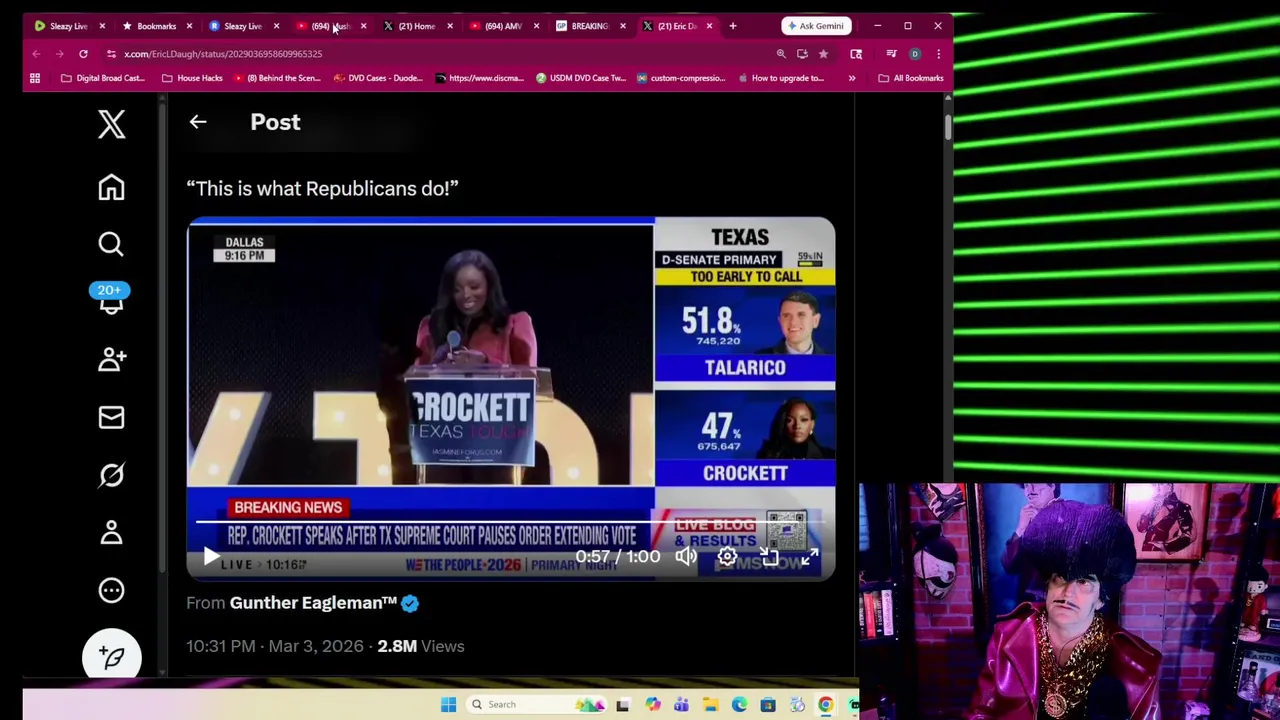Open Chrome apps grid in bookmarks bar

35,78
